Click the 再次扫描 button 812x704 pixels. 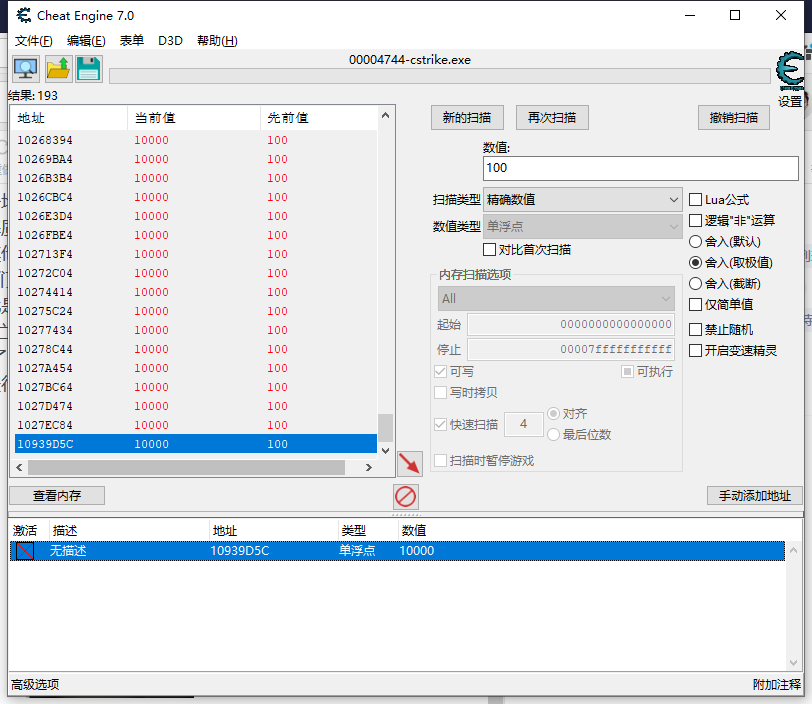coord(552,118)
